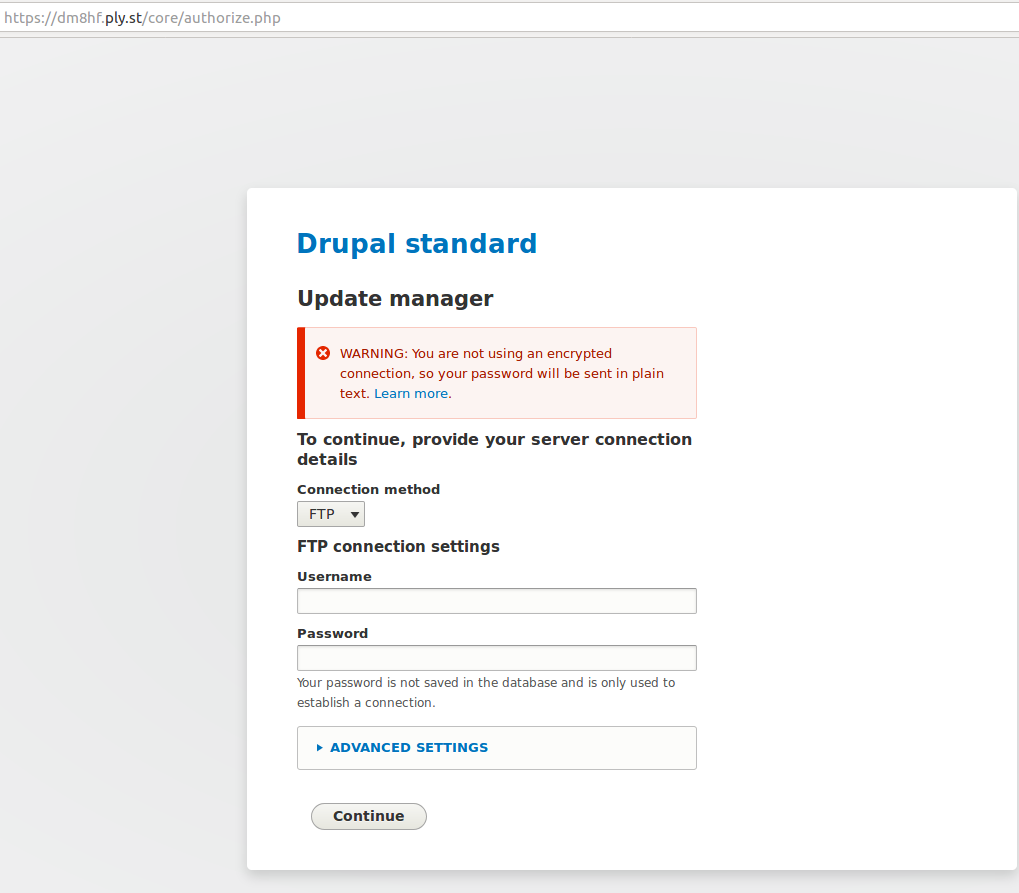Click the Connection method label
Screen dimensions: 1019x893
click(x=368, y=489)
